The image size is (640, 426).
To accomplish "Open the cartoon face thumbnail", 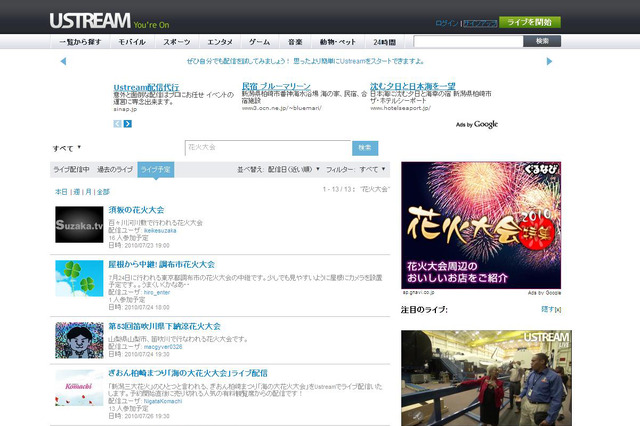I will (79, 340).
